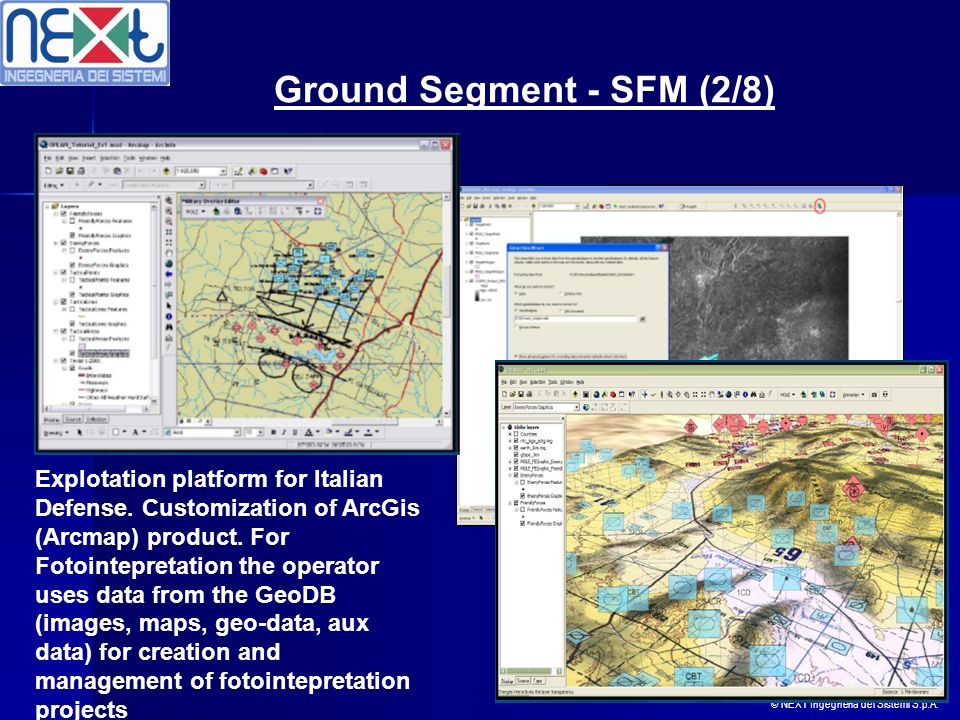960x720 pixels.
Task: Open the red ArcToolbox icon in ArcMap
Action: point(263,171)
